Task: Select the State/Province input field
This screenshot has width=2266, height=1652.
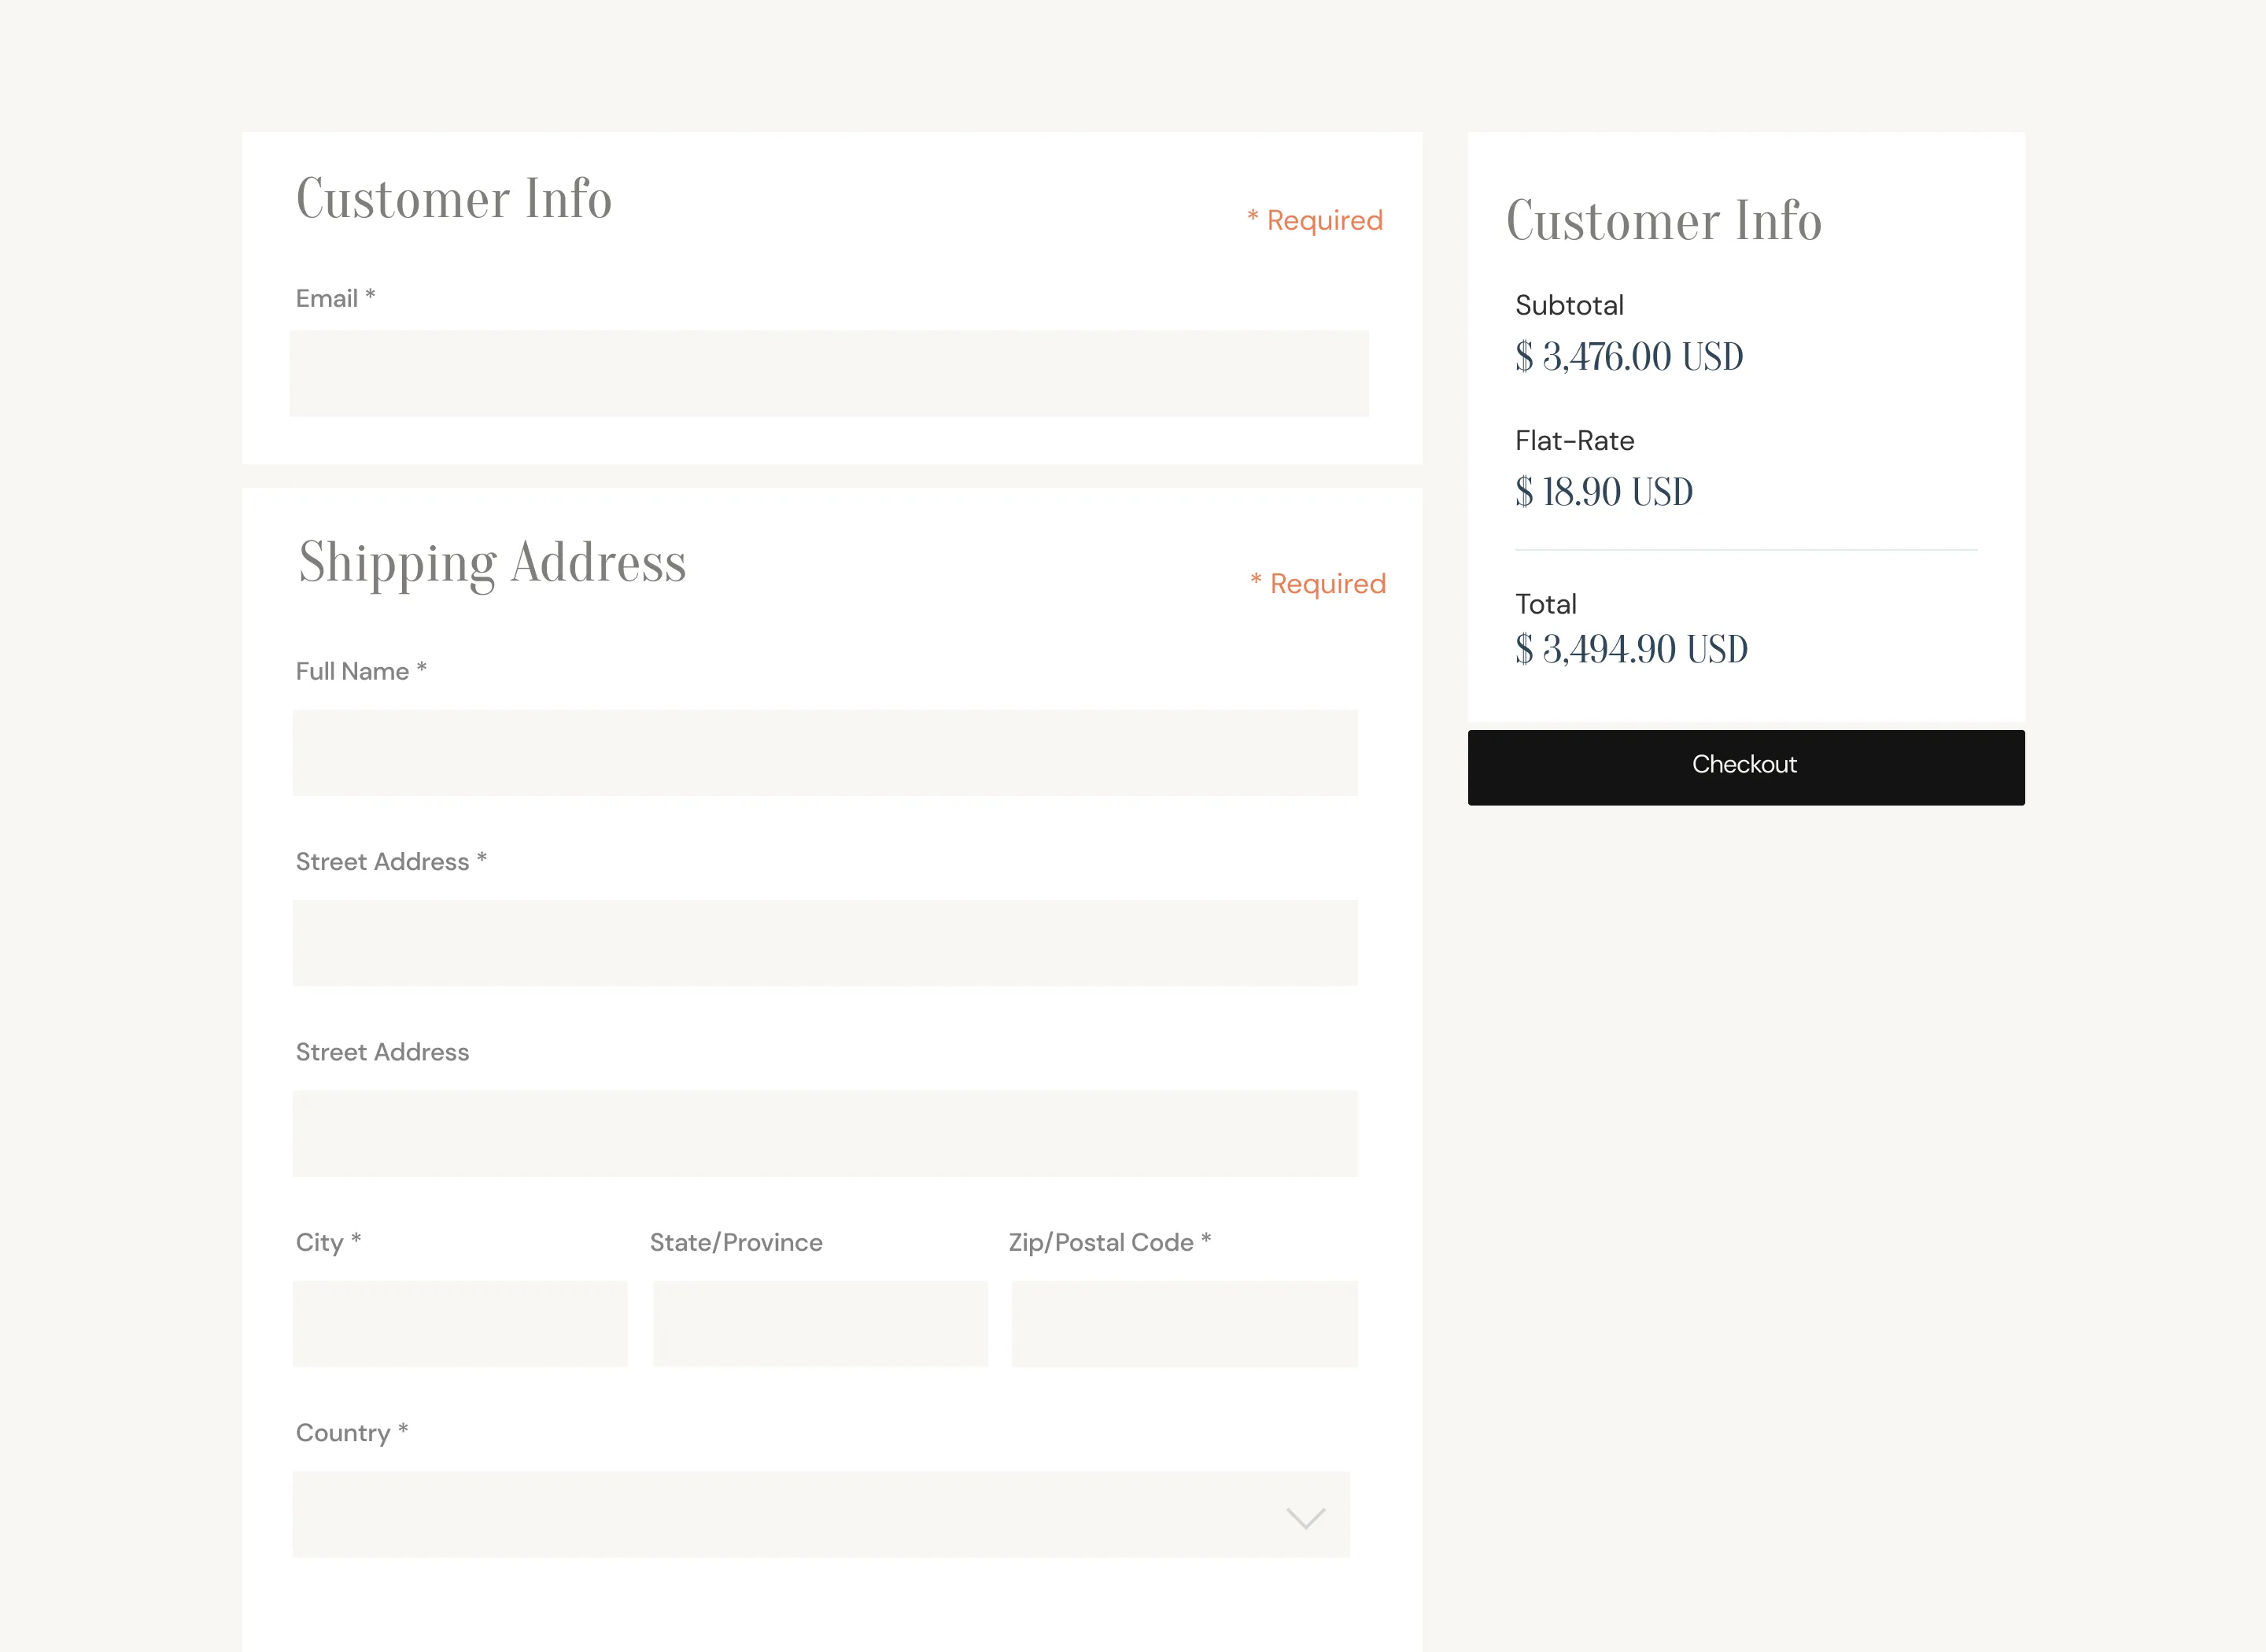Action: 820,1323
